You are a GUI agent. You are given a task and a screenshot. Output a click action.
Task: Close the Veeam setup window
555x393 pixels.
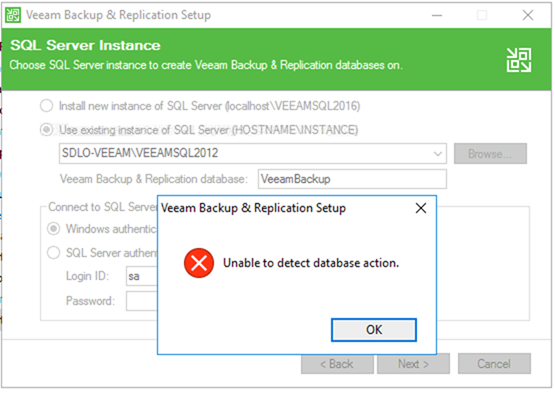click(x=528, y=15)
